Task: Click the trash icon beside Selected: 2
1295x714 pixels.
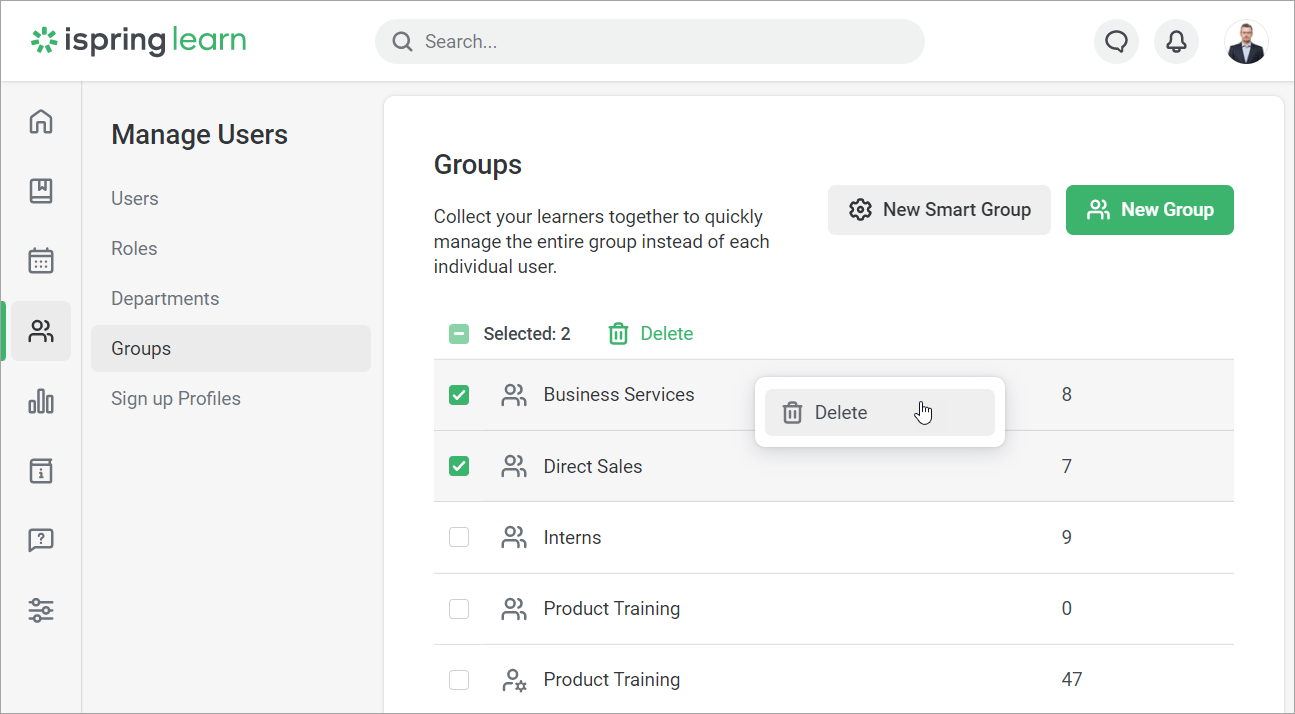Action: pos(619,334)
